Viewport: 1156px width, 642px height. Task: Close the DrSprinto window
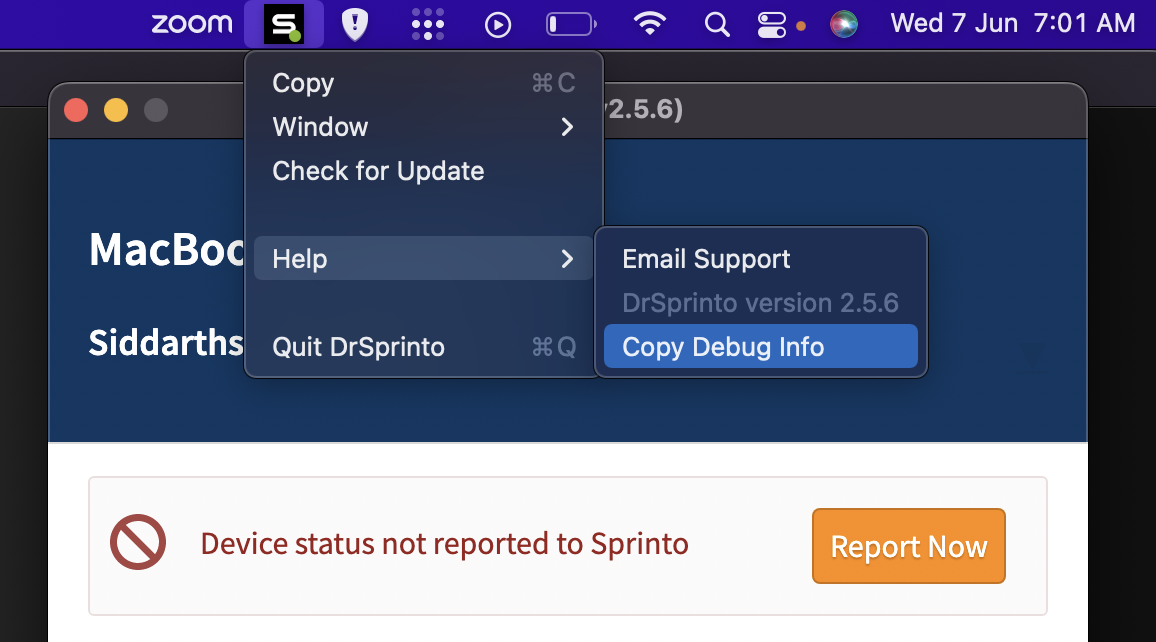point(76,111)
